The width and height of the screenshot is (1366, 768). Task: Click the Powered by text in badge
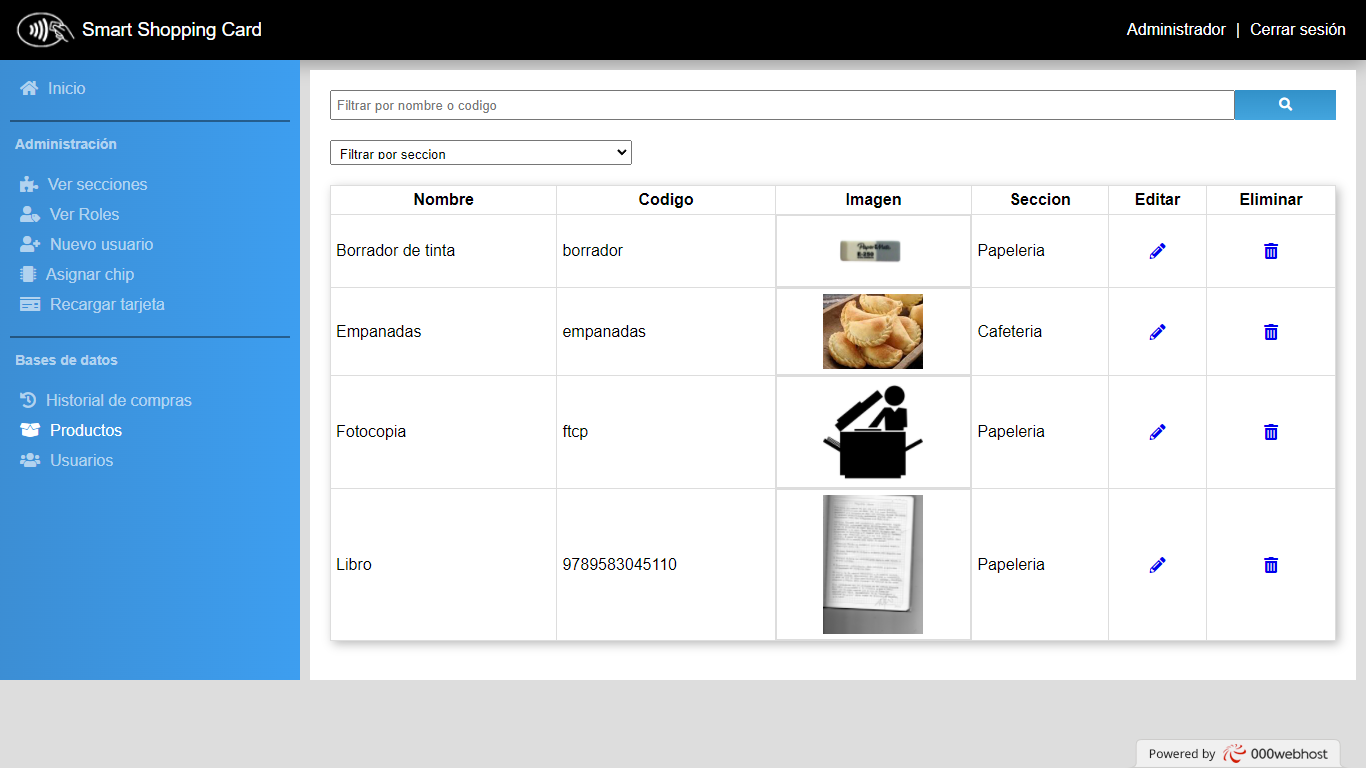click(x=1182, y=754)
